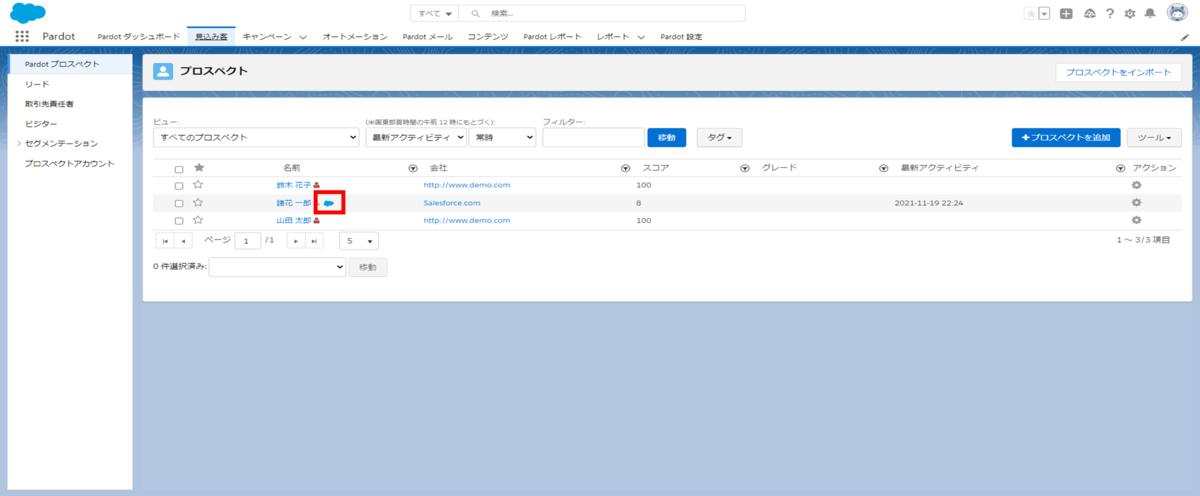
Task: Expand the セグメンテーション sidebar item
Action: pos(19,143)
